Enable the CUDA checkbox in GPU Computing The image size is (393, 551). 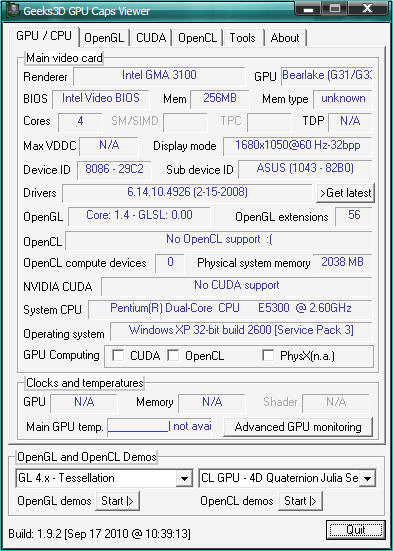(x=117, y=356)
